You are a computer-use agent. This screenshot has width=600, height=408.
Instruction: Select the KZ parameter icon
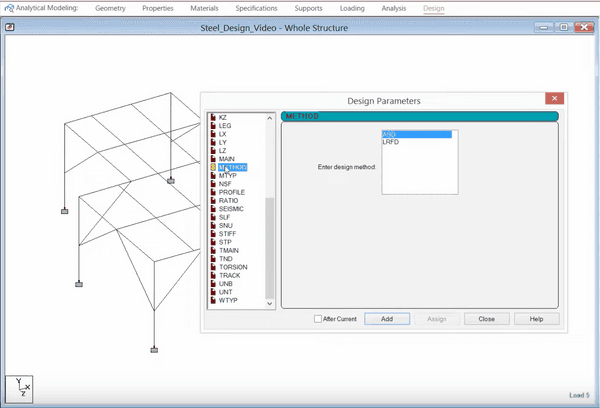213,118
